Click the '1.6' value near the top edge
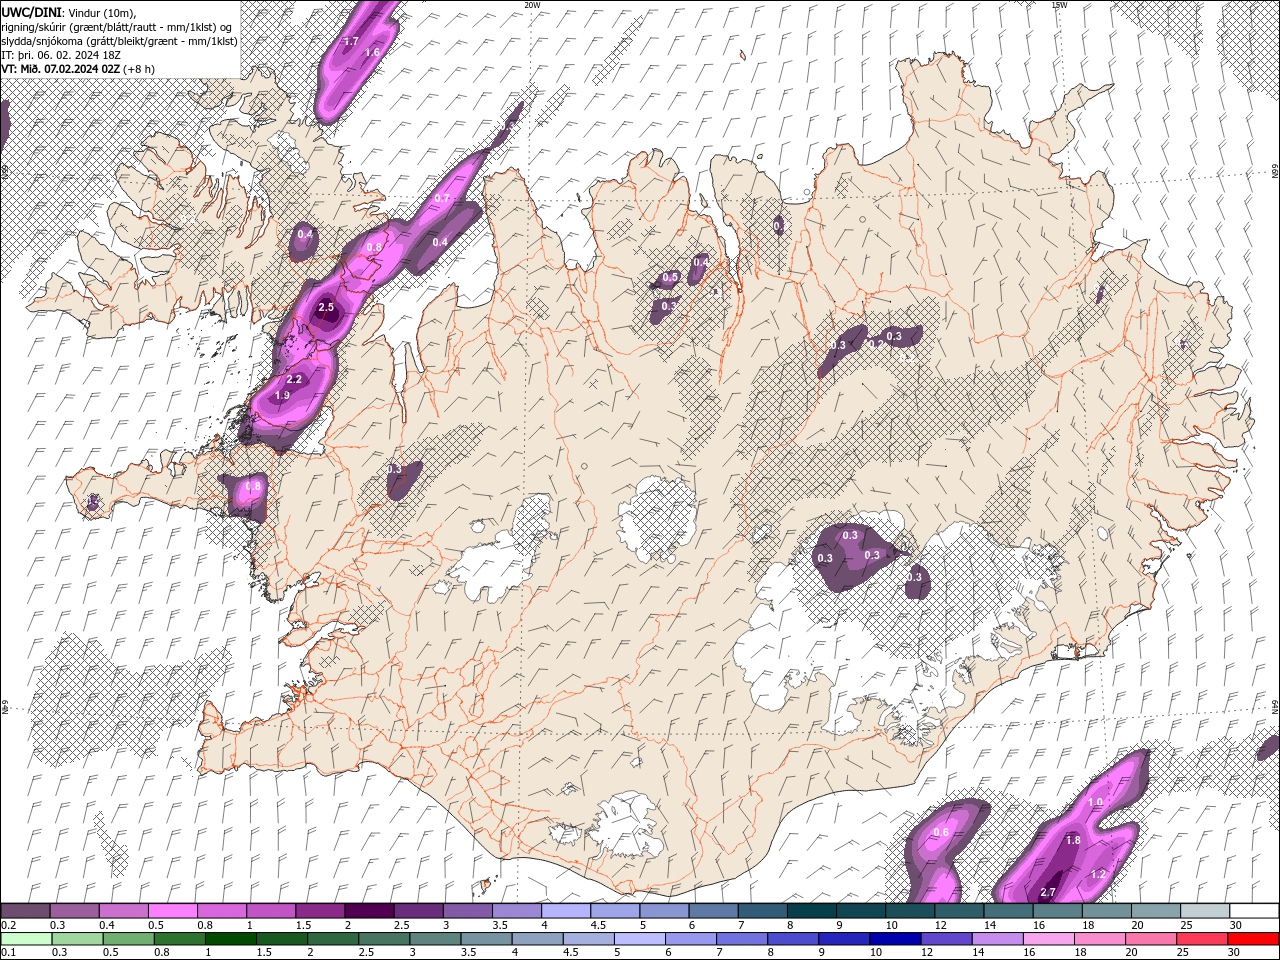 click(x=373, y=52)
